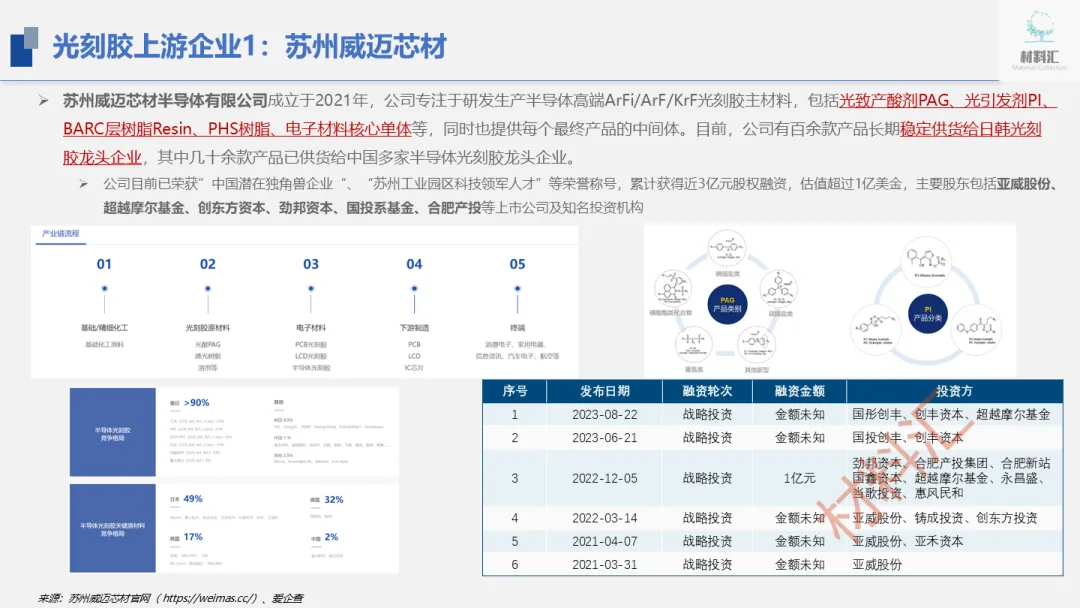Click the 发布日期 column header
The height and width of the screenshot is (608, 1080).
605,391
